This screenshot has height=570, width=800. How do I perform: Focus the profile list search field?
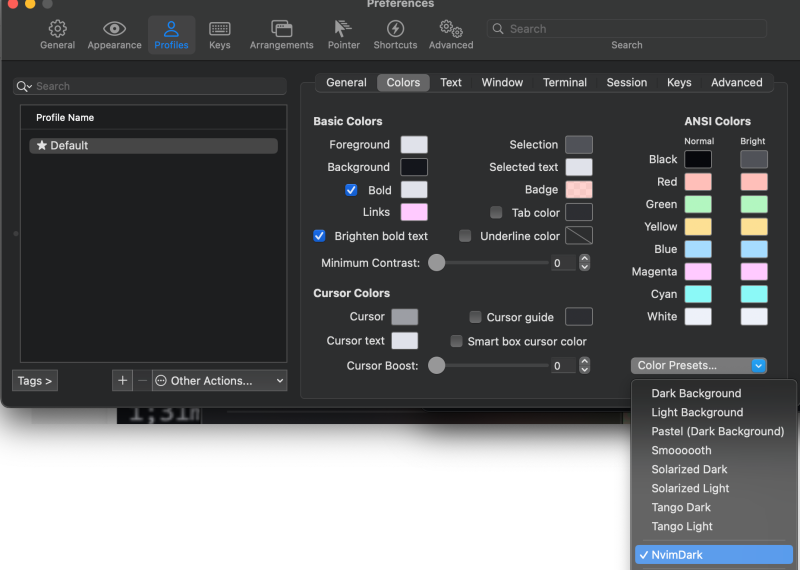[x=150, y=86]
